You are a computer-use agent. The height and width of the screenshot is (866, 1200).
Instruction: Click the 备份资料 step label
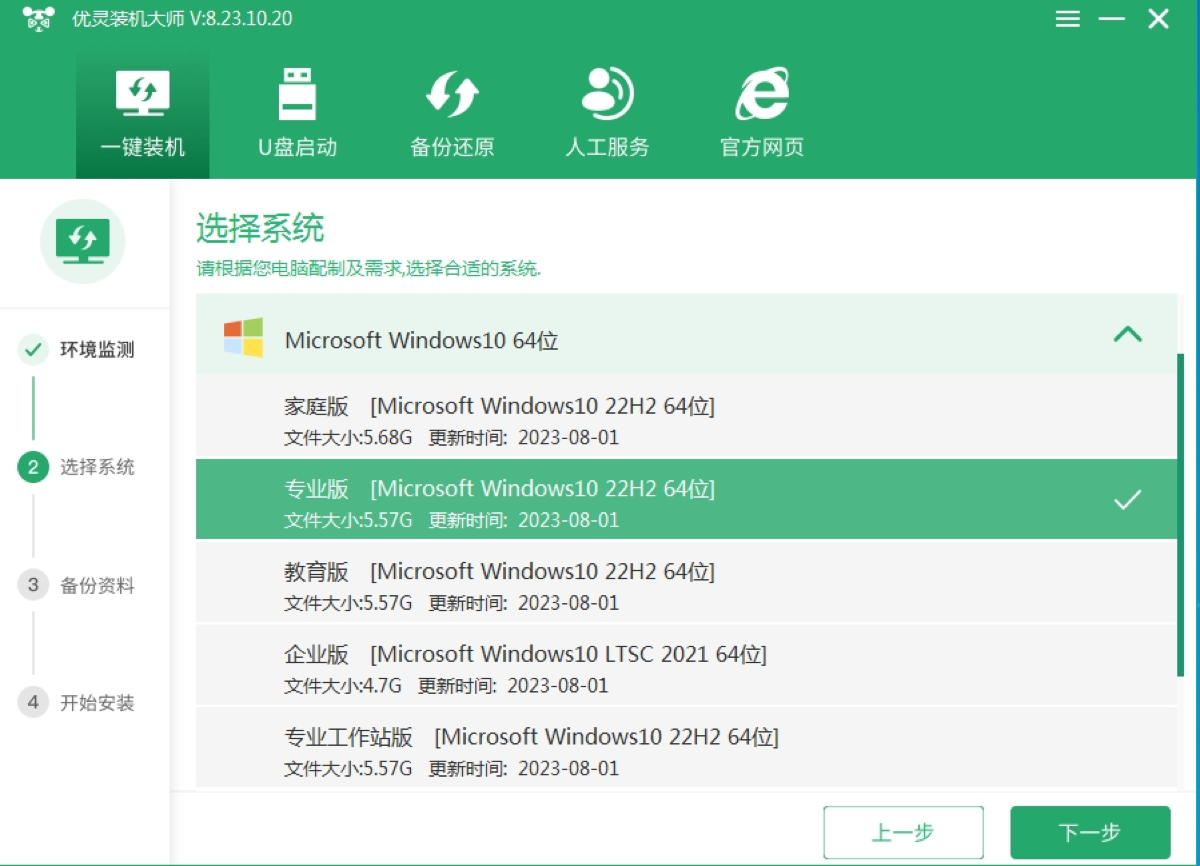97,585
